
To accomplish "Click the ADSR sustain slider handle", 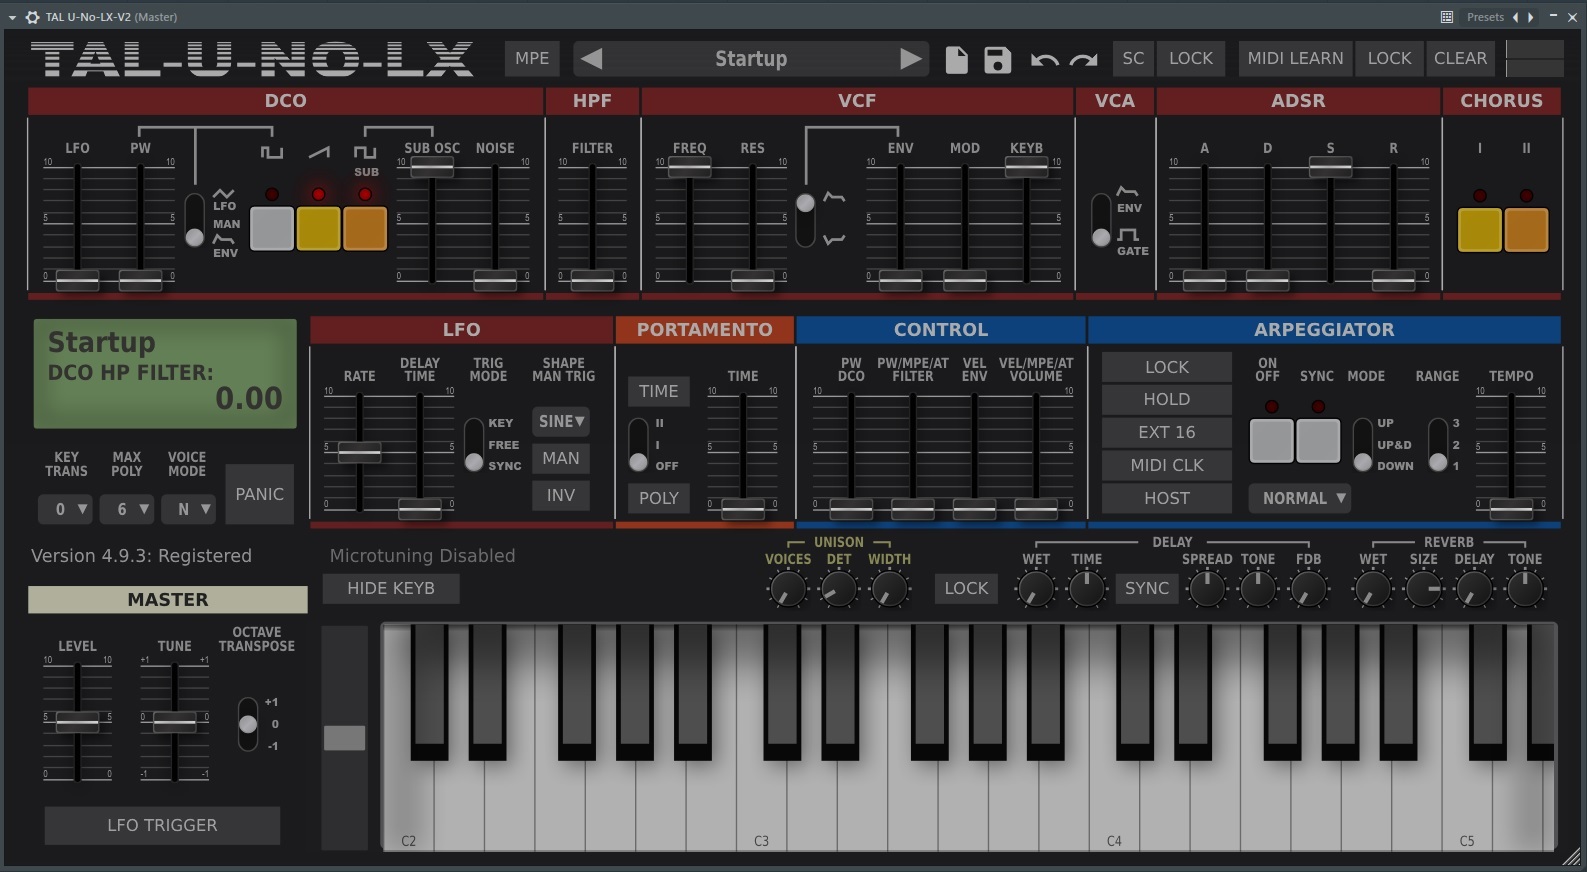I will [x=1330, y=167].
